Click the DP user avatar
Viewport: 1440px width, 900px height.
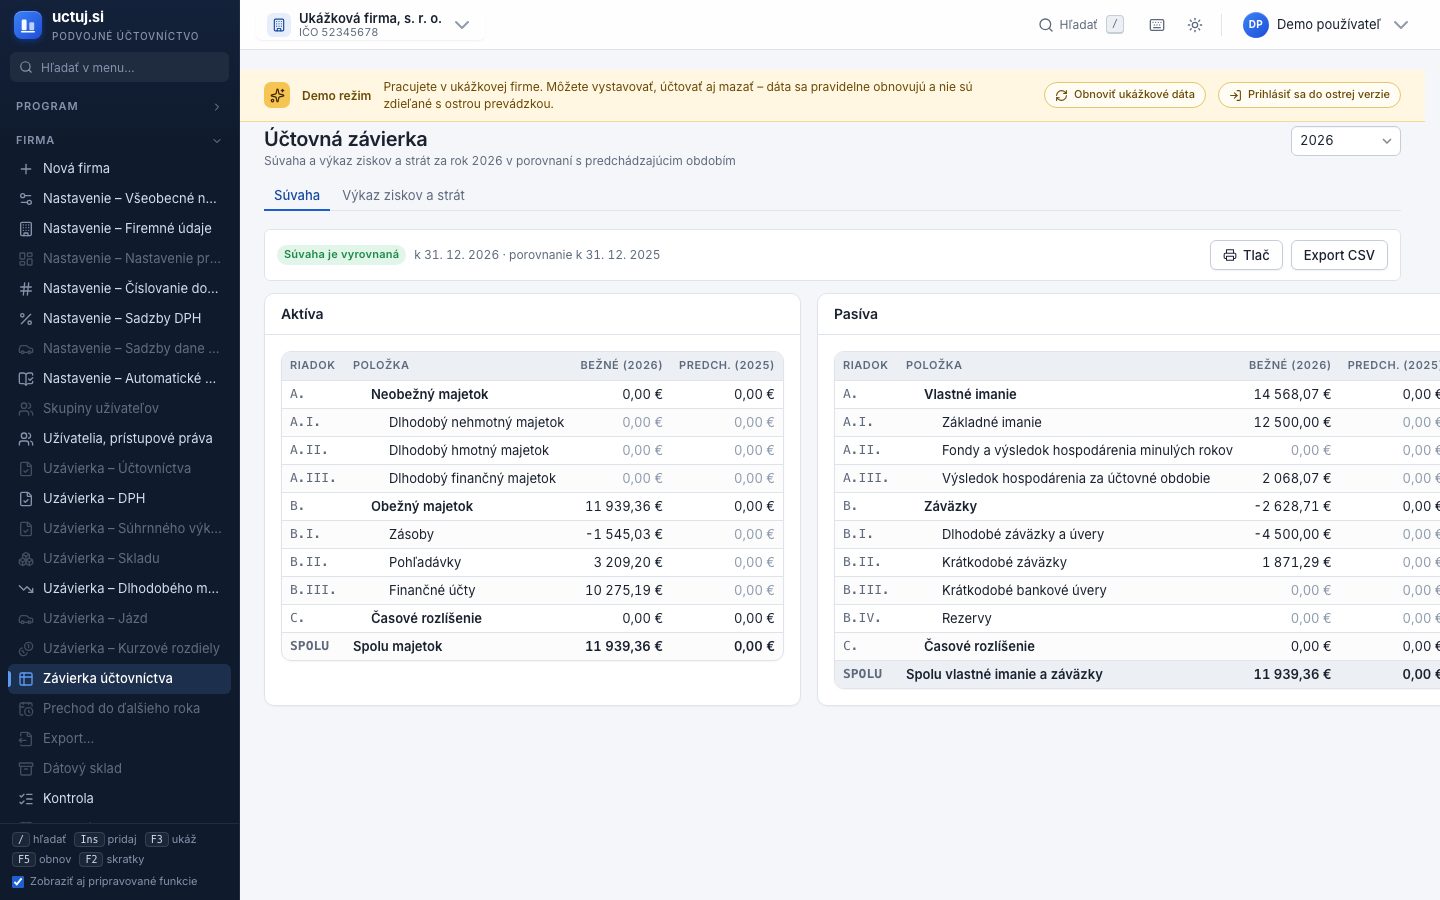tap(1255, 25)
